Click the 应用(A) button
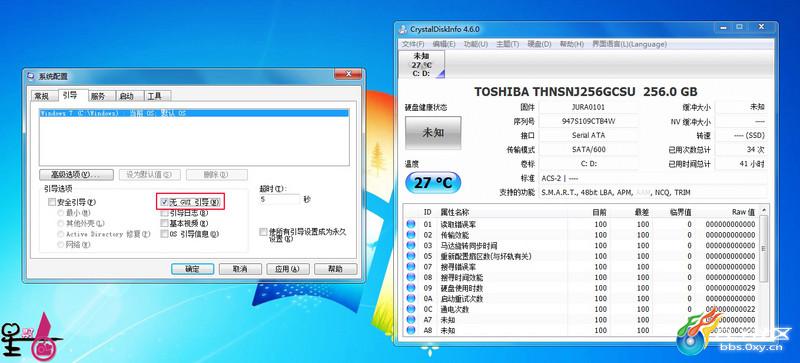The image size is (800, 363). pos(286,269)
